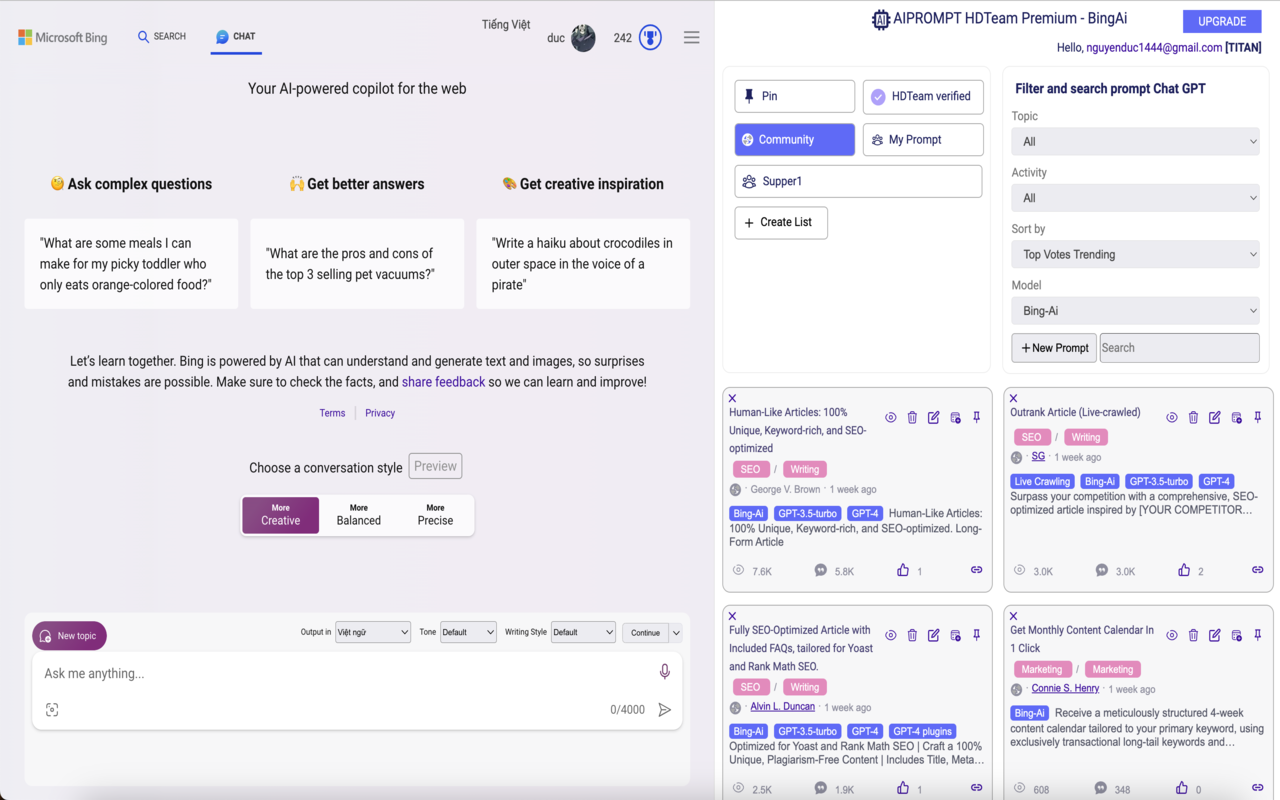1280x800 pixels.
Task: Click the Continue button
Action: [646, 632]
